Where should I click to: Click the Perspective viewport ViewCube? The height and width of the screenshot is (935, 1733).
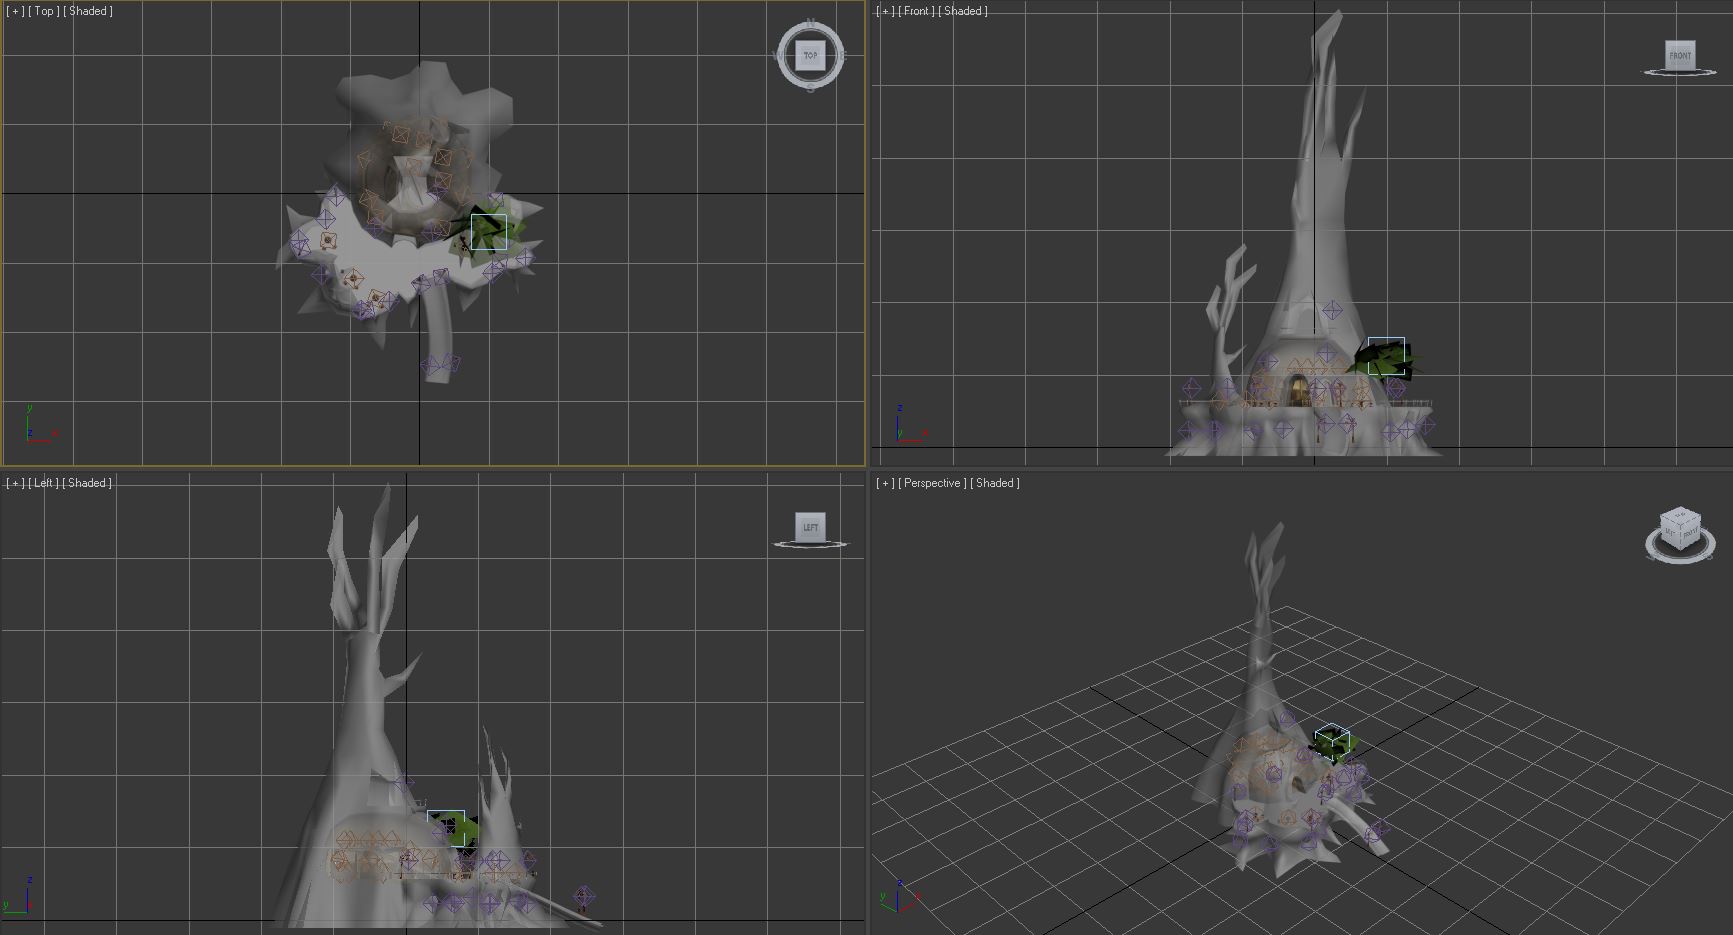[1680, 531]
